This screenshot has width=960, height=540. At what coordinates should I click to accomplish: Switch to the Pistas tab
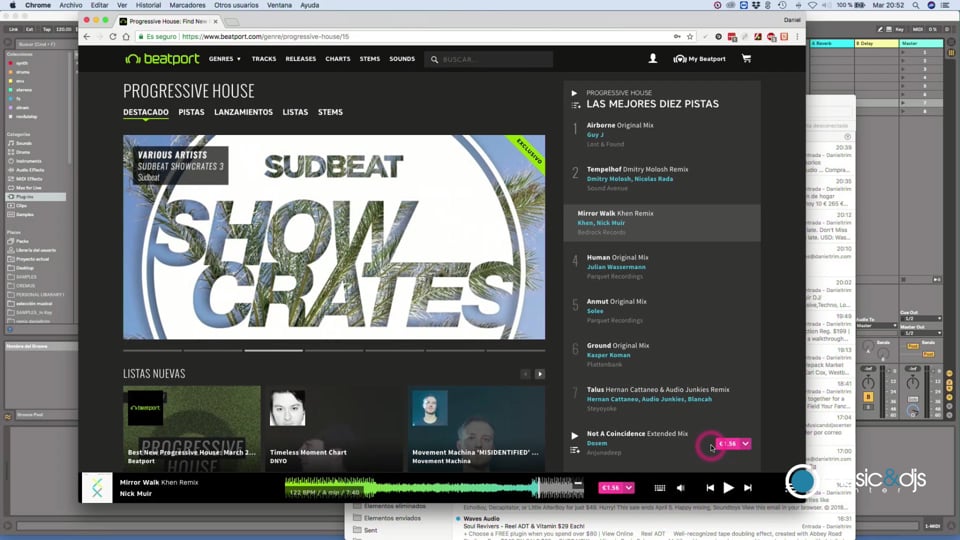tap(192, 112)
